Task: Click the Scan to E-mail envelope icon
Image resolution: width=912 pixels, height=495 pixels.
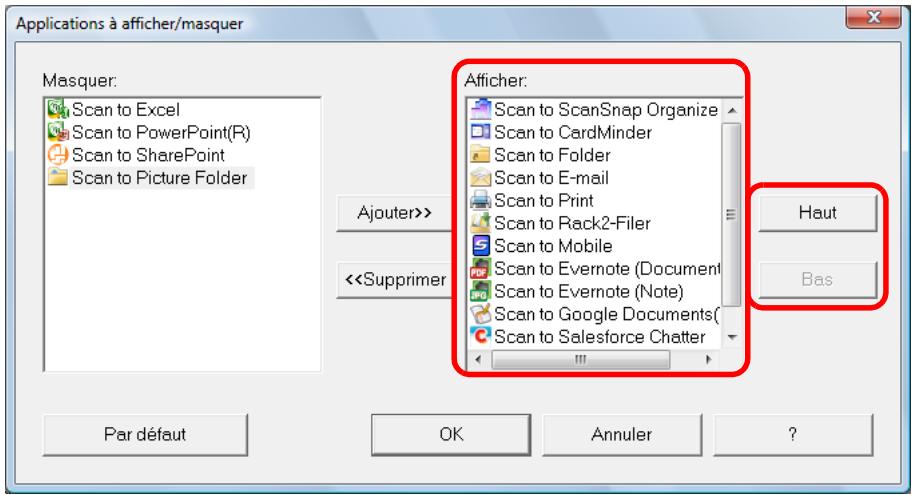Action: (480, 177)
